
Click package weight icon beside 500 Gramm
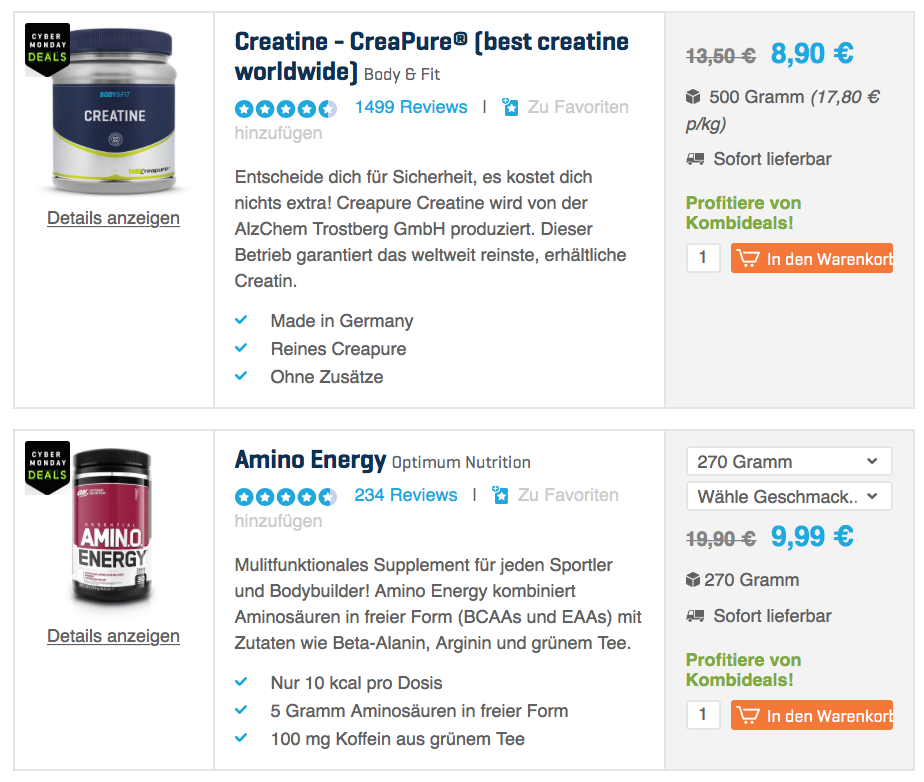click(x=694, y=97)
